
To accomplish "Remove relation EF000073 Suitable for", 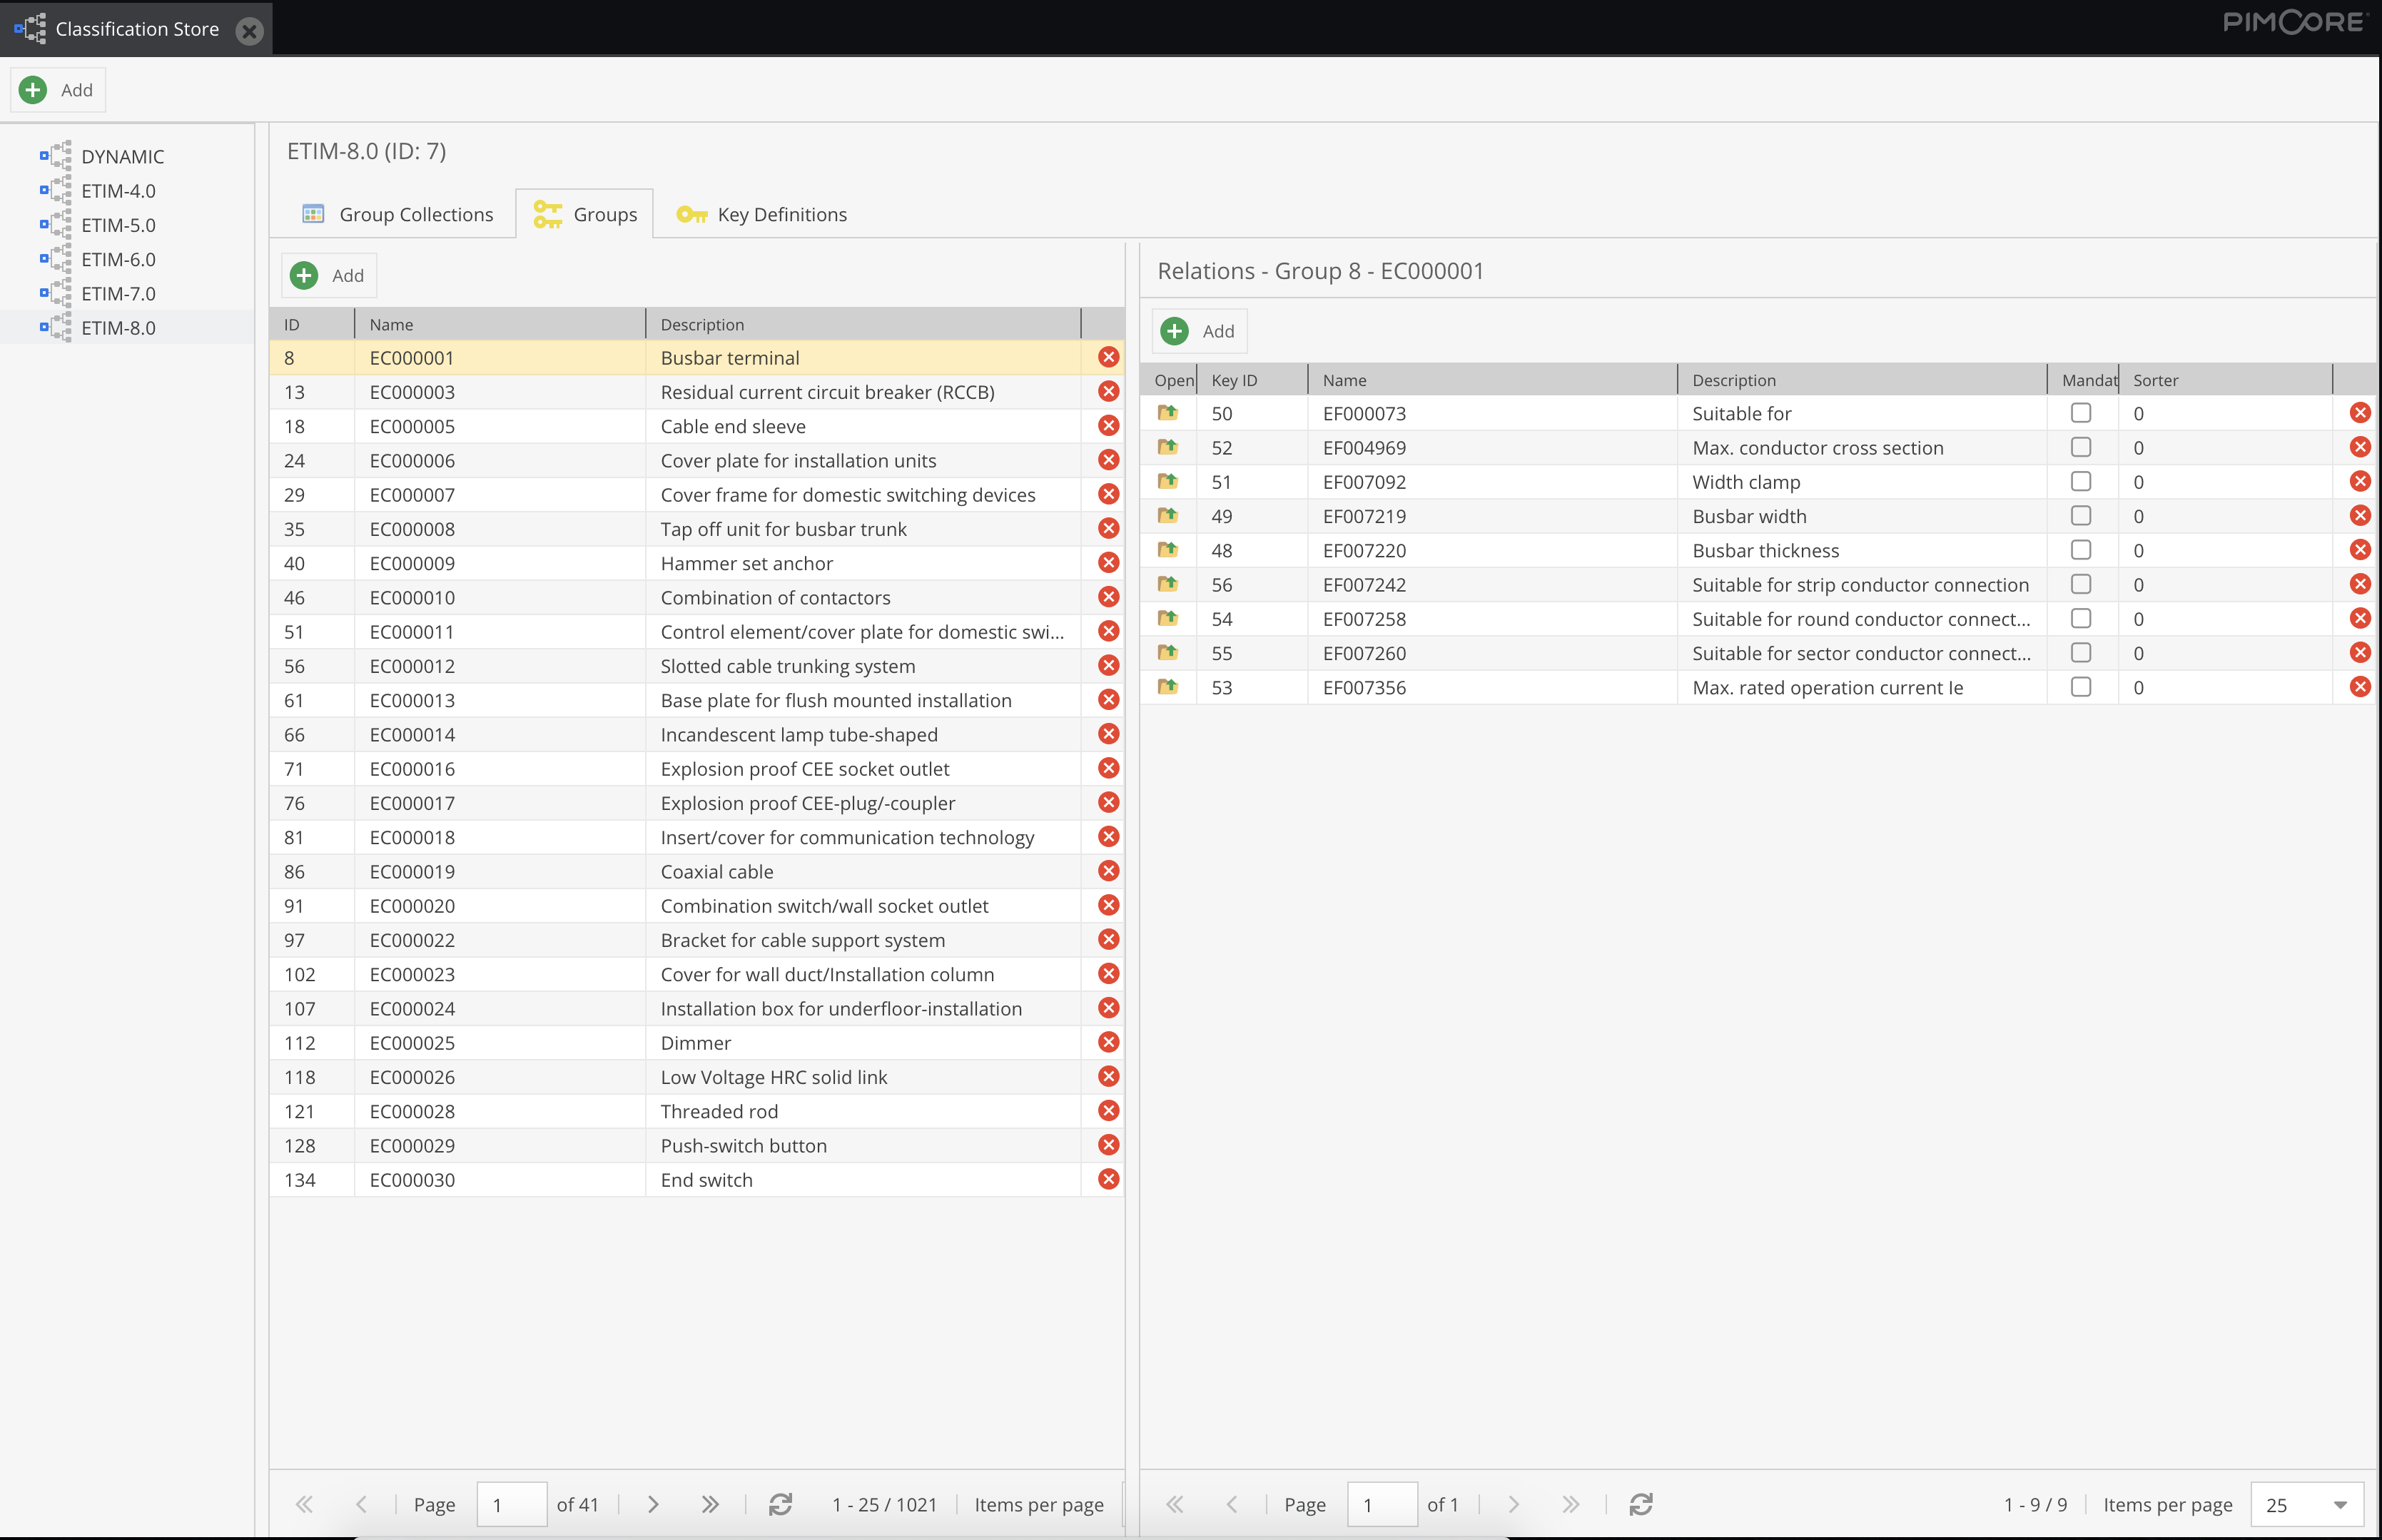I will [2360, 412].
